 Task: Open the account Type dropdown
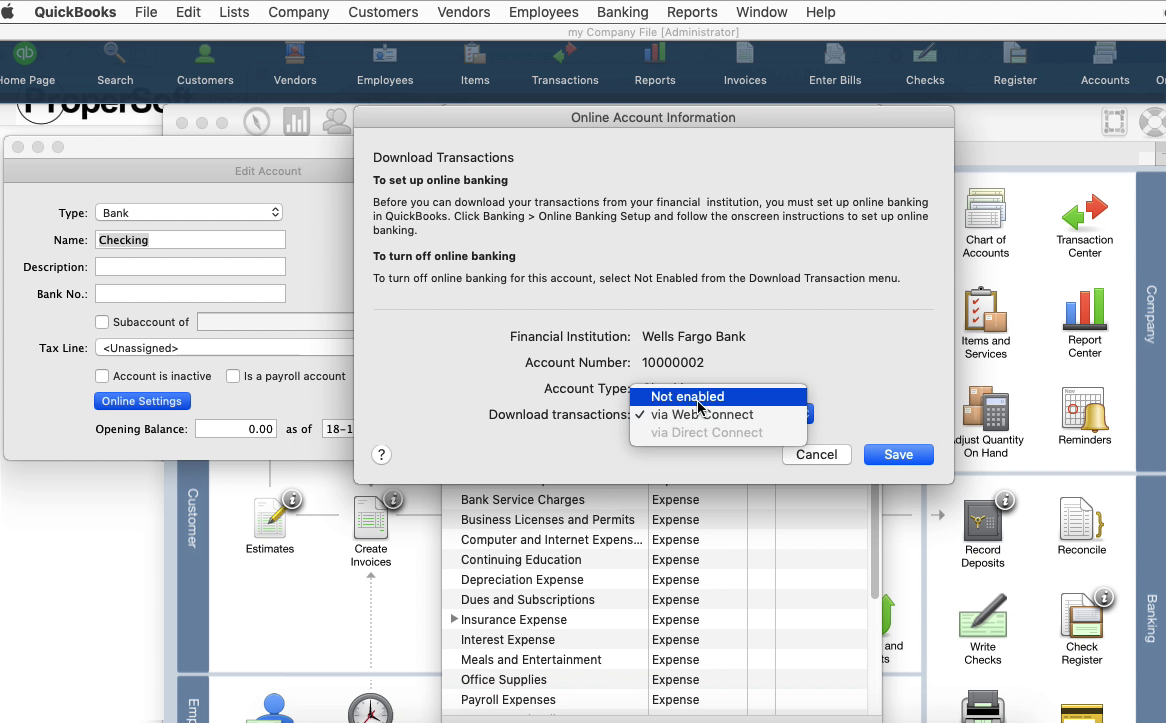coord(189,213)
